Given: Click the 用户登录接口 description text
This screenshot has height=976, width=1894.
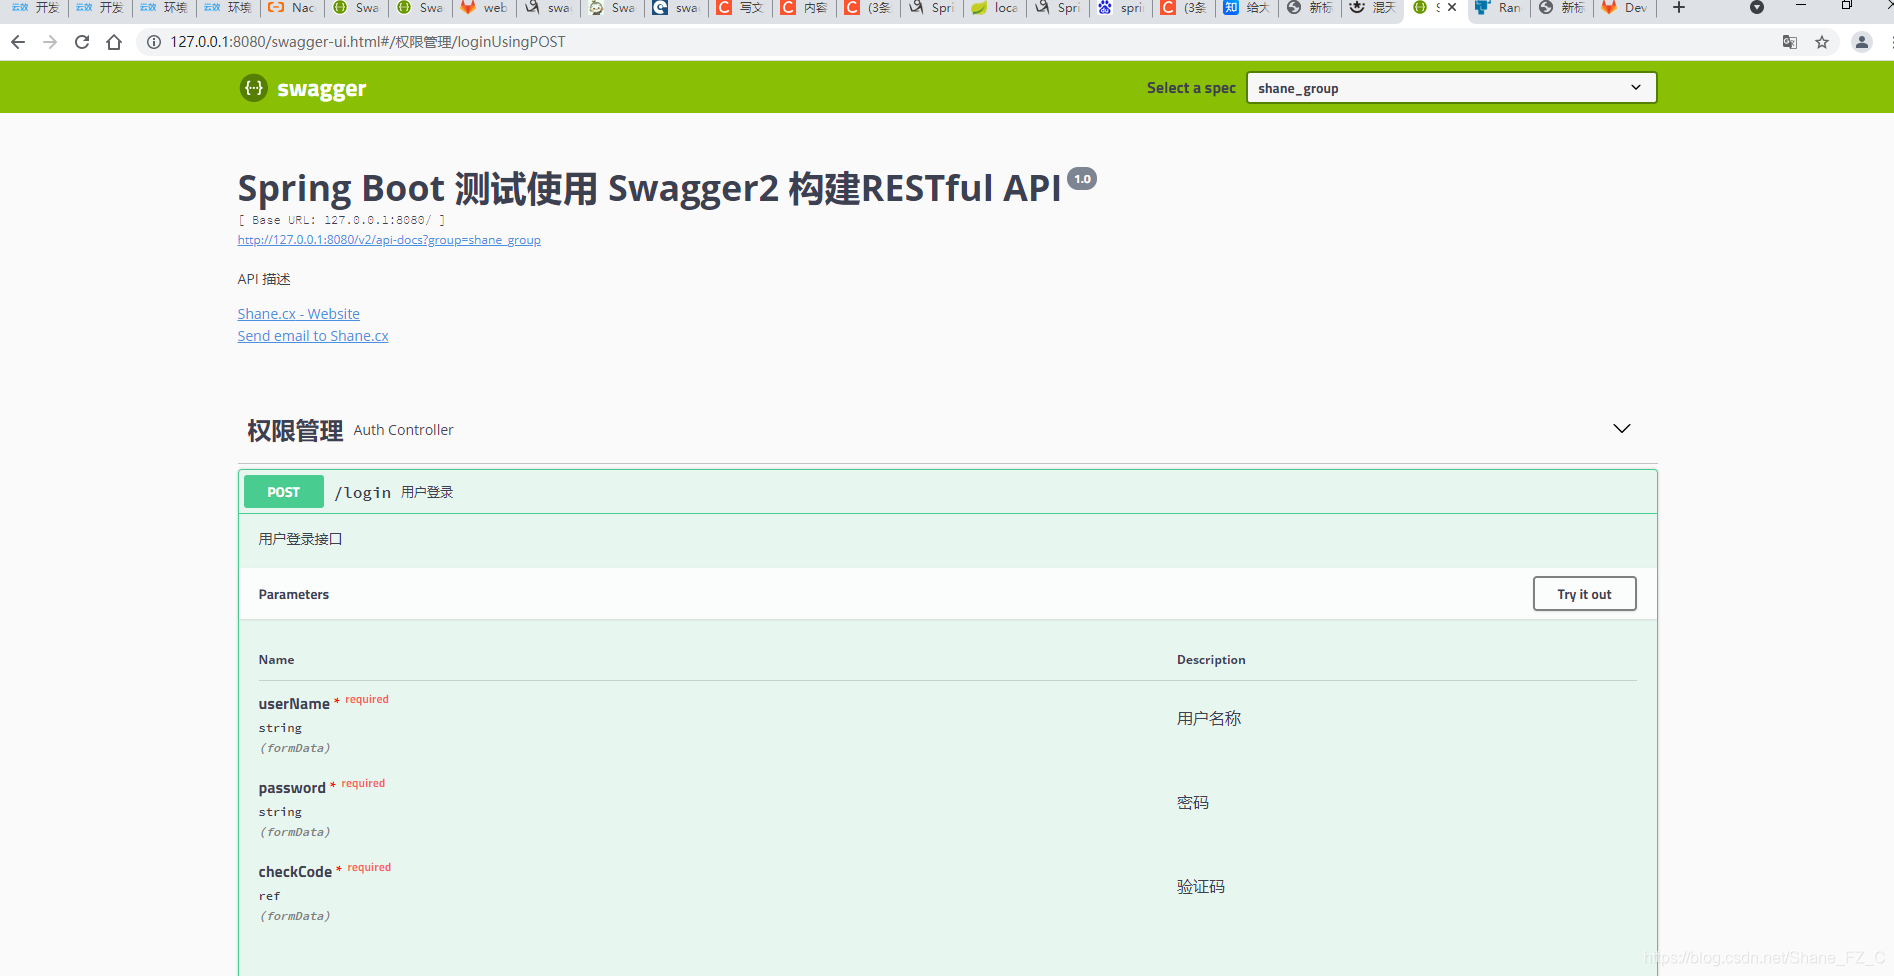Looking at the screenshot, I should click(300, 539).
